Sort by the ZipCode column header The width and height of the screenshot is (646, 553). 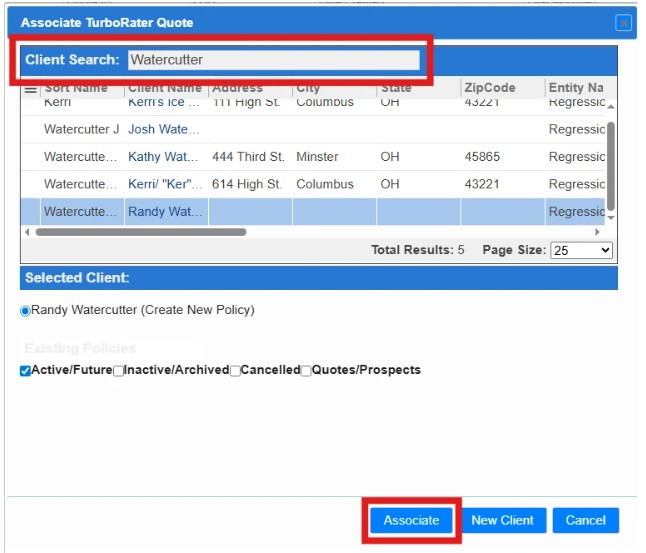pos(489,88)
